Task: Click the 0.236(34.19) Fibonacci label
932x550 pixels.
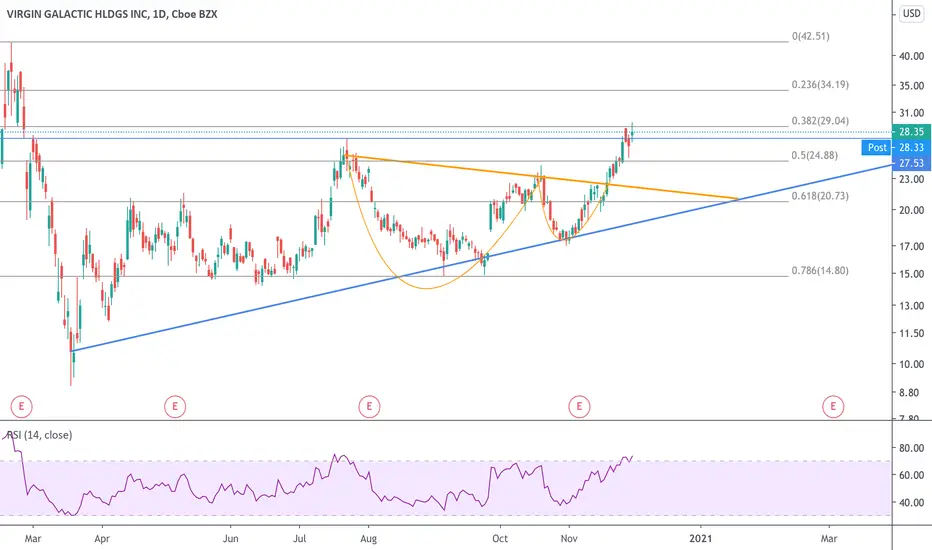Action: pos(820,84)
